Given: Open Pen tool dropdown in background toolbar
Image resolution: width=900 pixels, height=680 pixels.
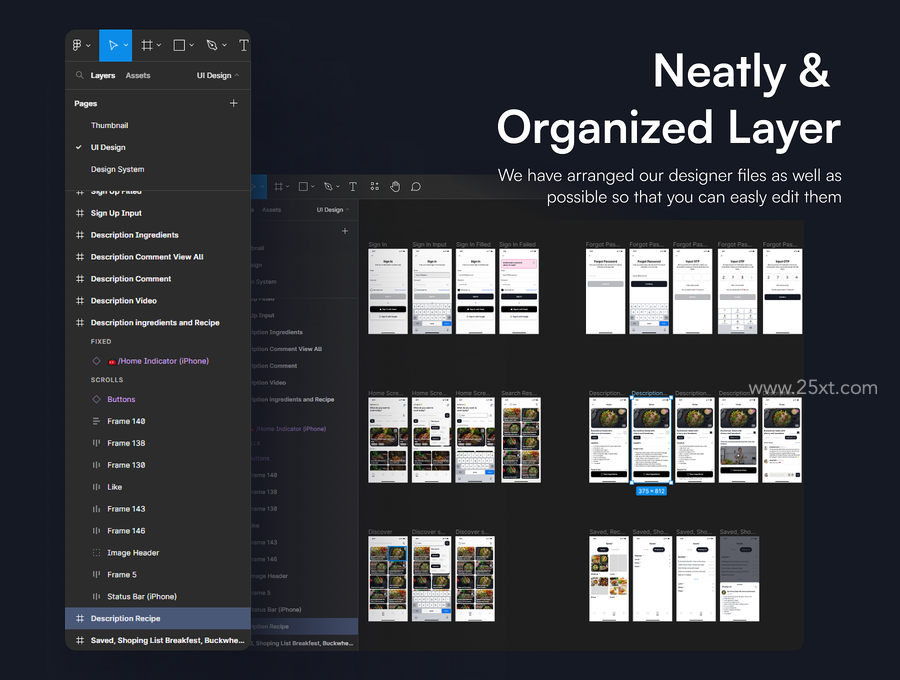Looking at the screenshot, I should (338, 186).
